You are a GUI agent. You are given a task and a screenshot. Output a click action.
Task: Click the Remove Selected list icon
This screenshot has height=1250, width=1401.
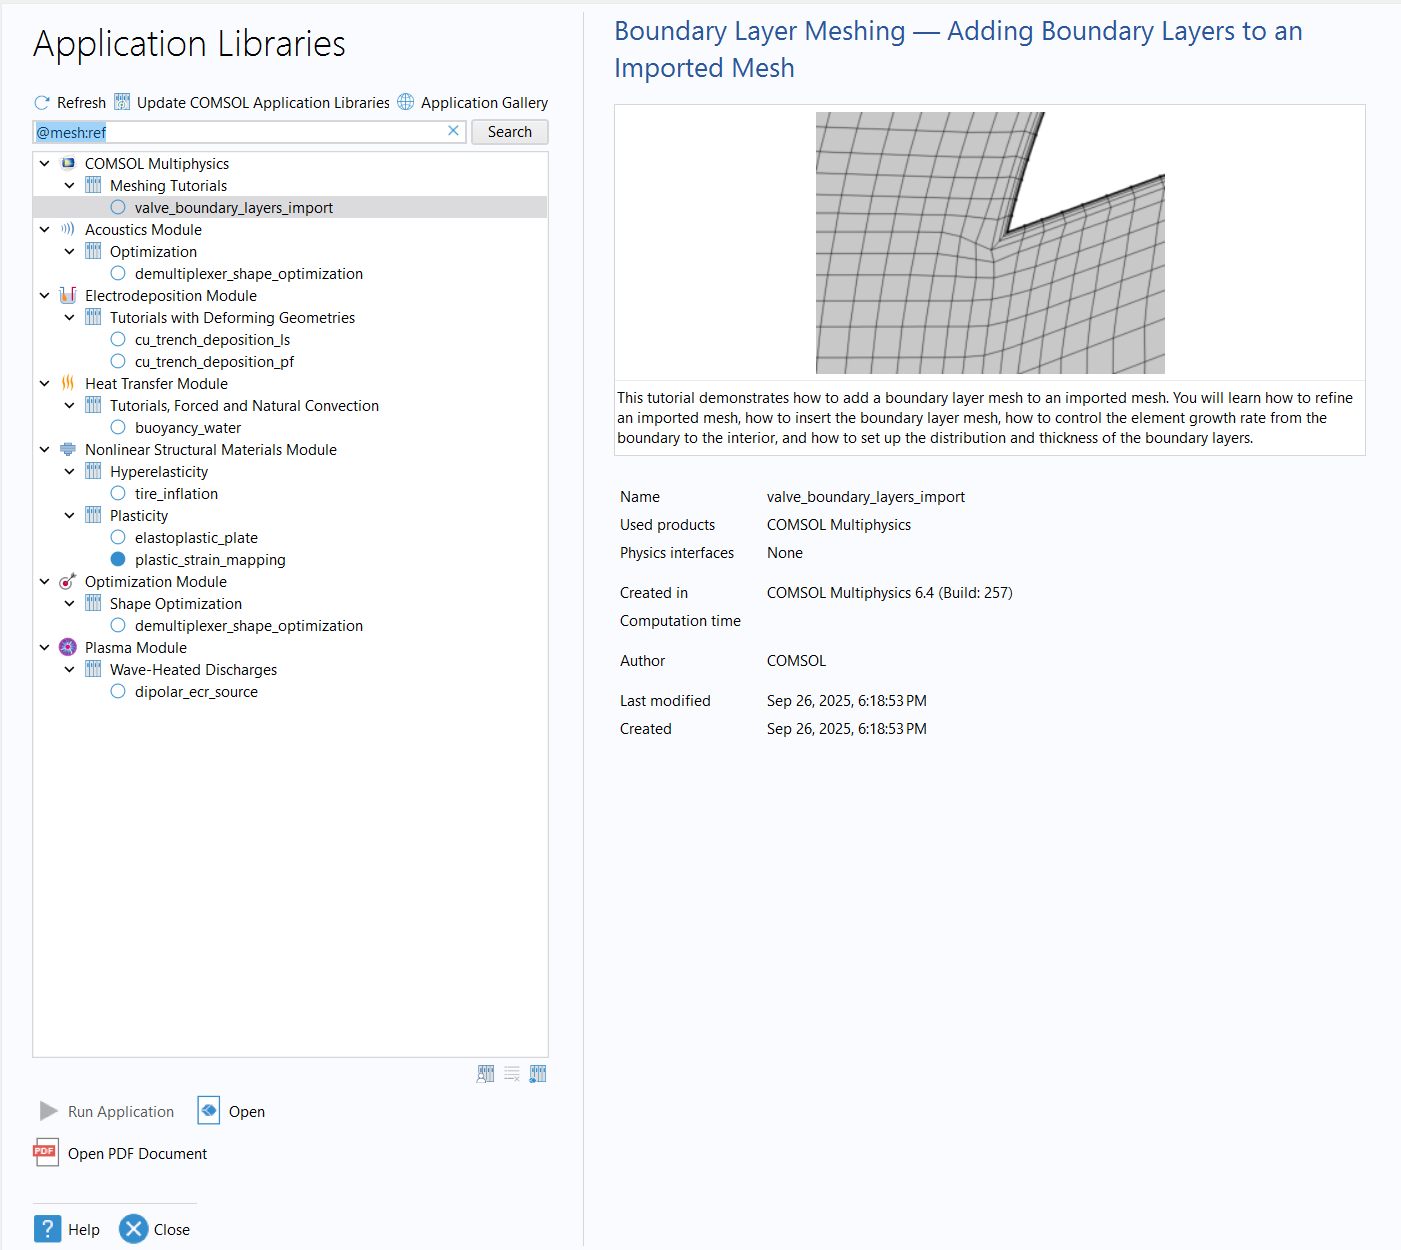512,1074
